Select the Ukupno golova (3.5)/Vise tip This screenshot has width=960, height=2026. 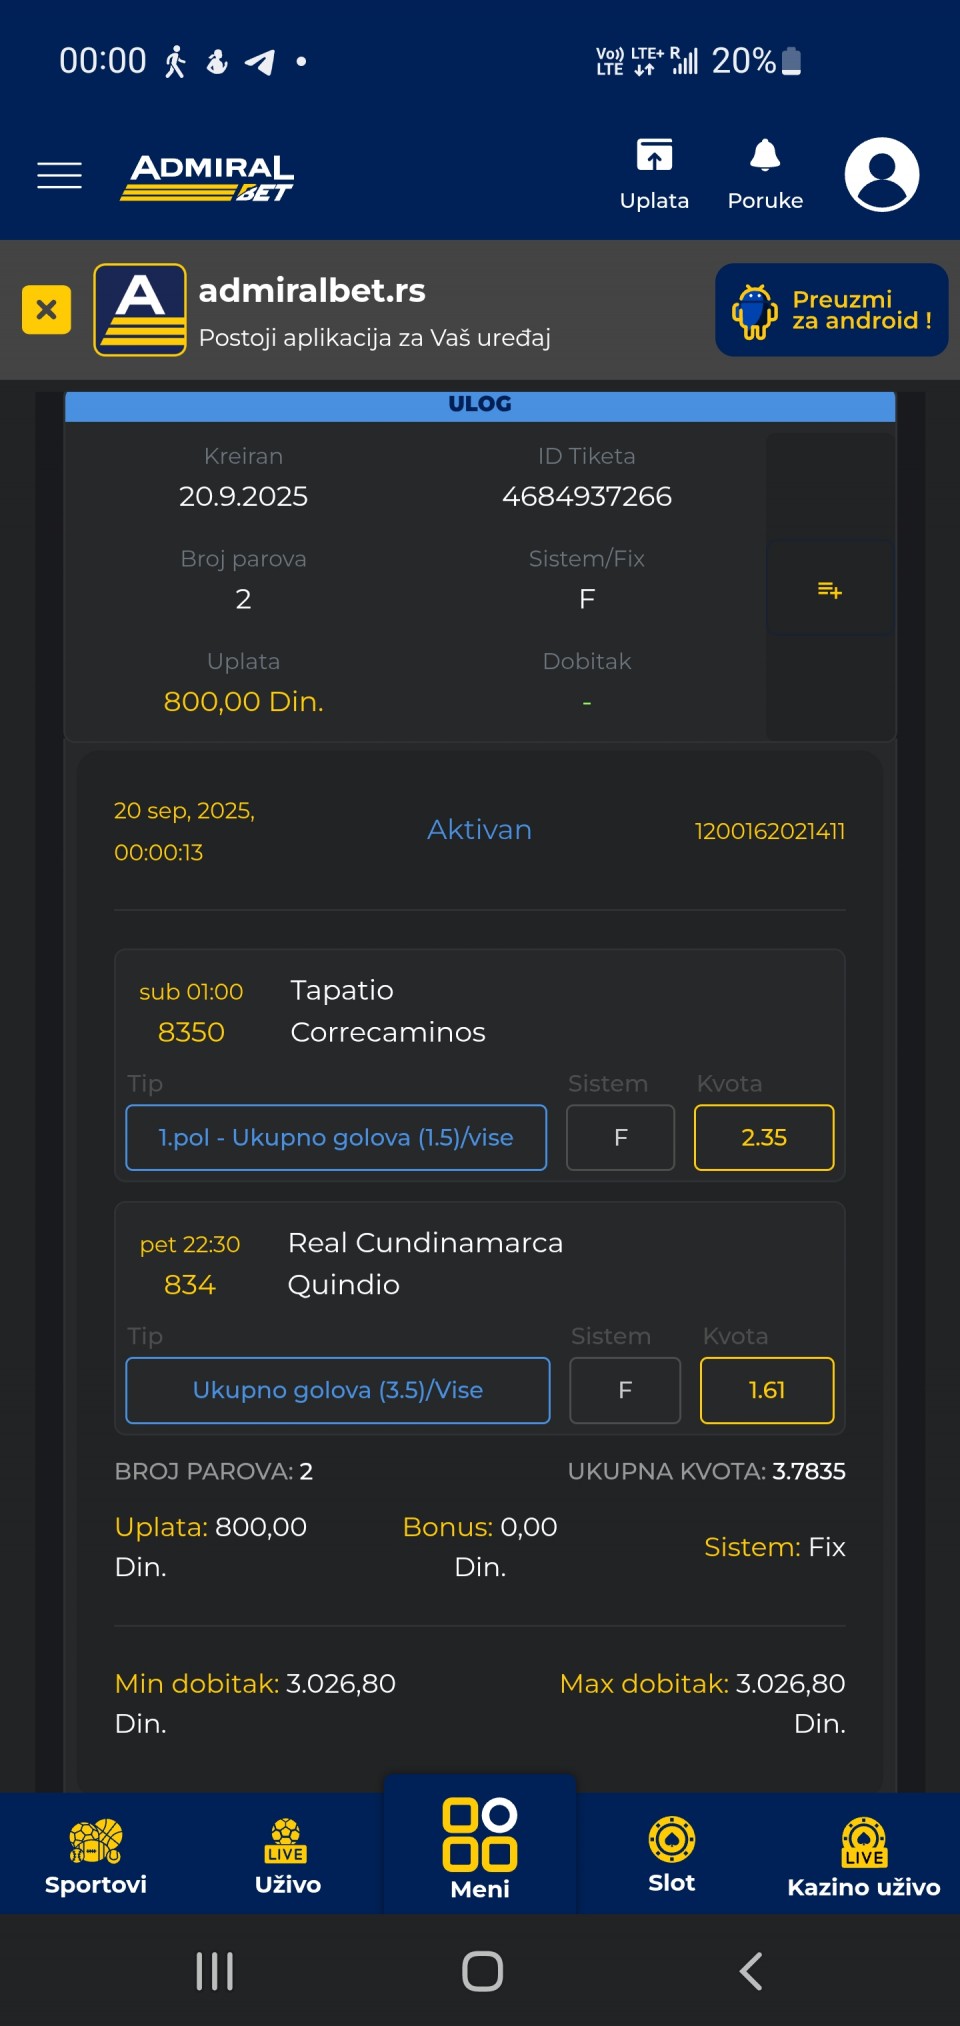(338, 1390)
